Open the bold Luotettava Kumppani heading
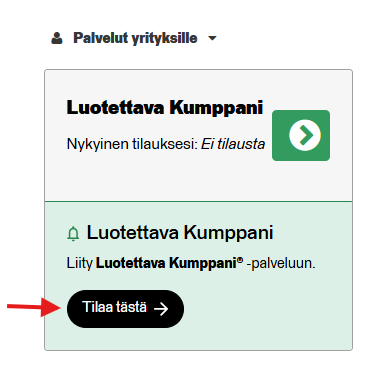 tap(165, 108)
